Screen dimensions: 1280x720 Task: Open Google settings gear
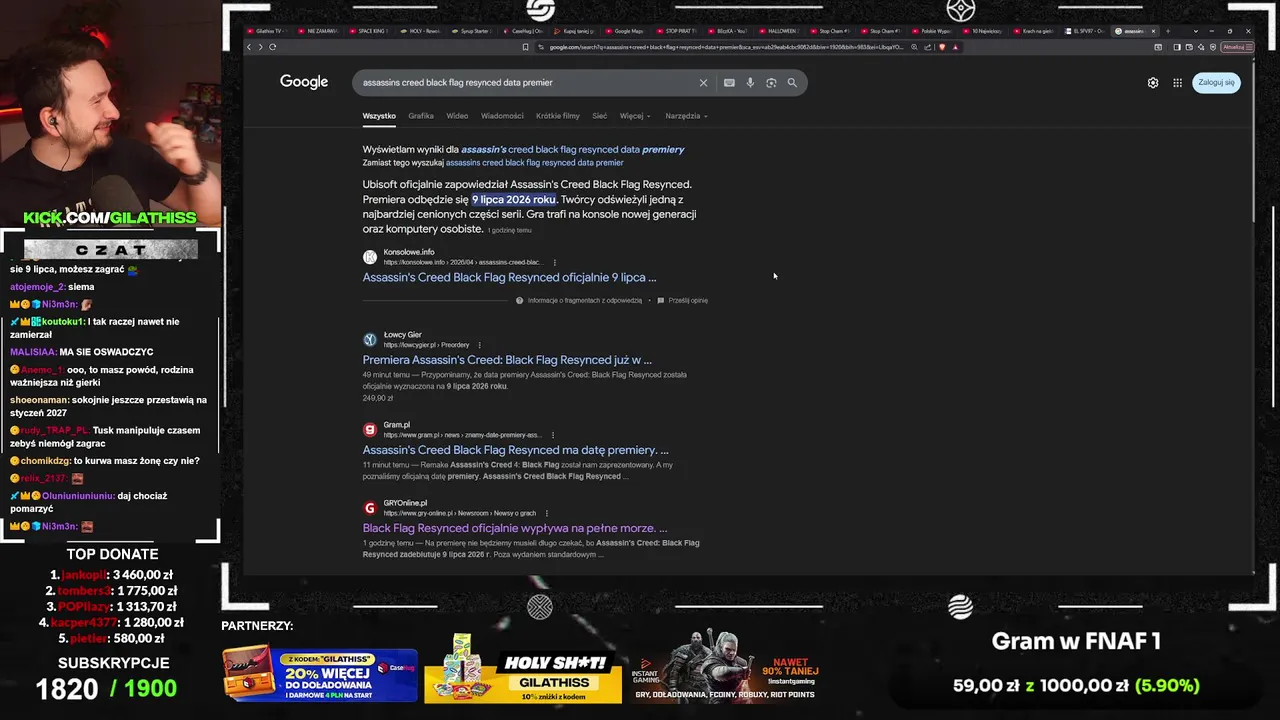tap(1153, 83)
